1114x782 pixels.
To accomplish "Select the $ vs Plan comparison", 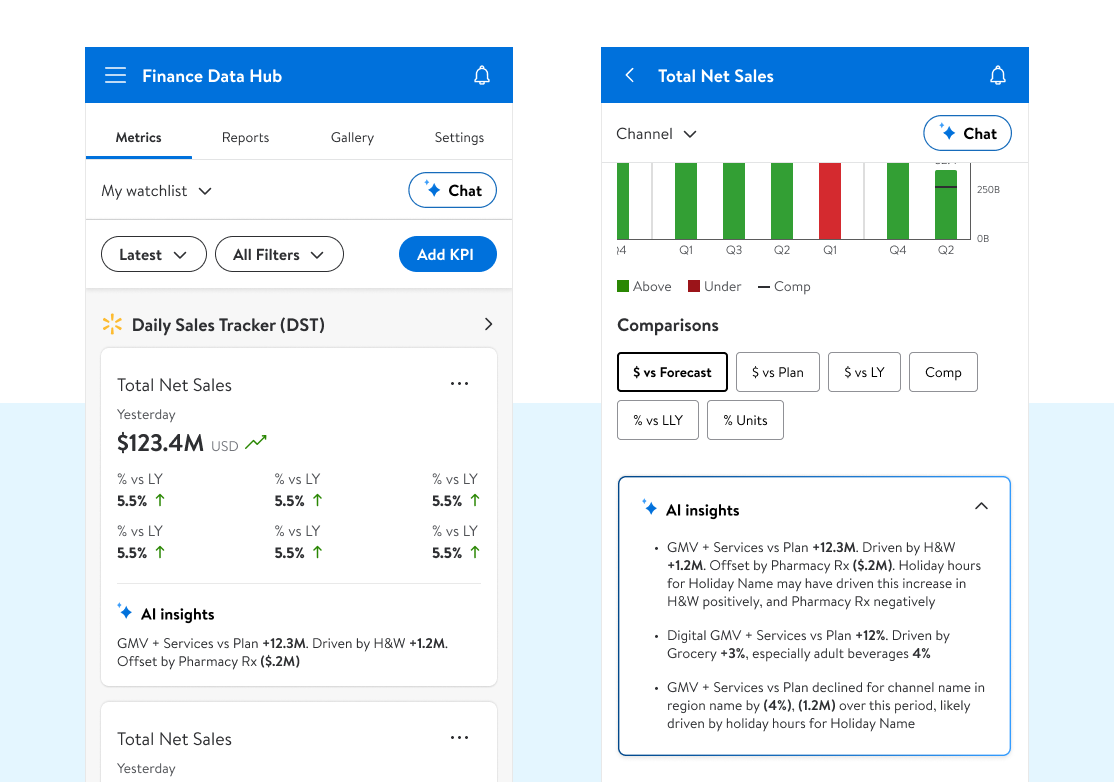I will 777,372.
